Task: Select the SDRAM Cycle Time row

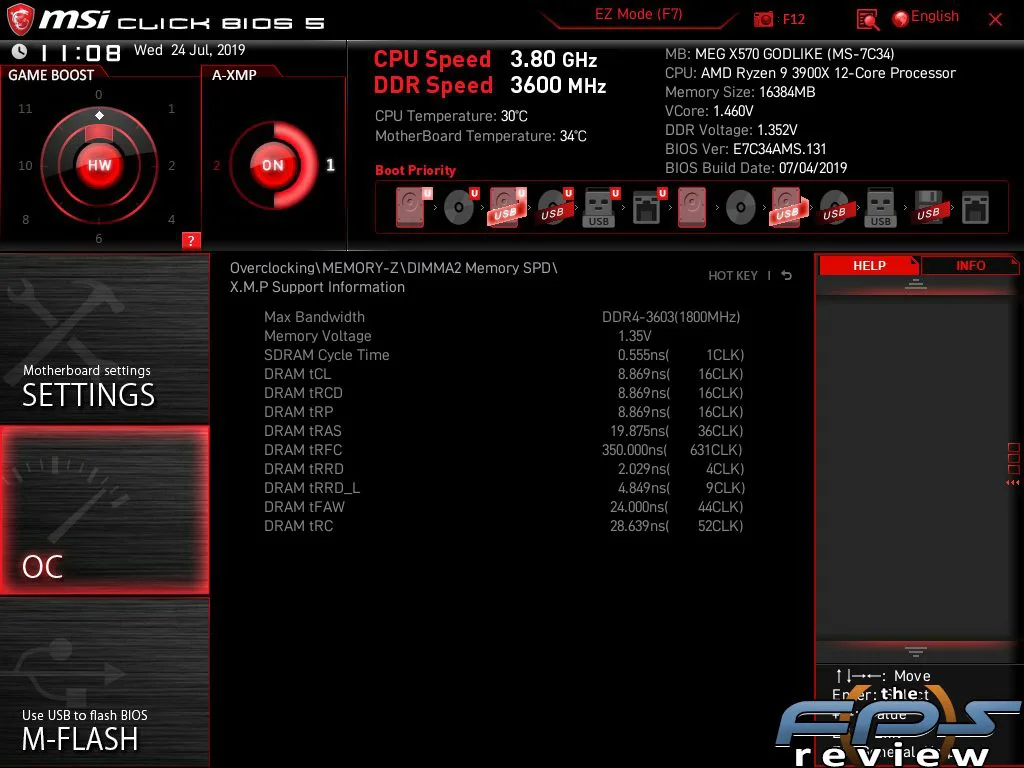Action: (503, 355)
